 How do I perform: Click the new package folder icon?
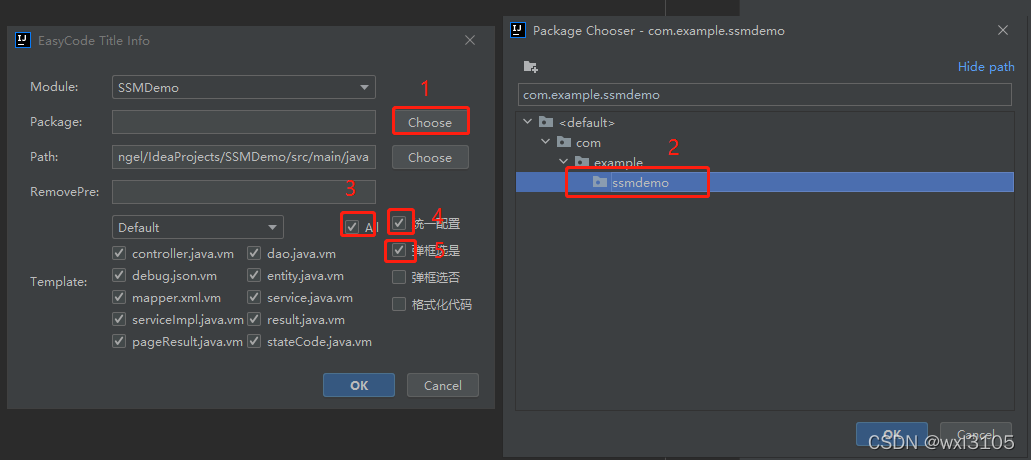(x=531, y=66)
